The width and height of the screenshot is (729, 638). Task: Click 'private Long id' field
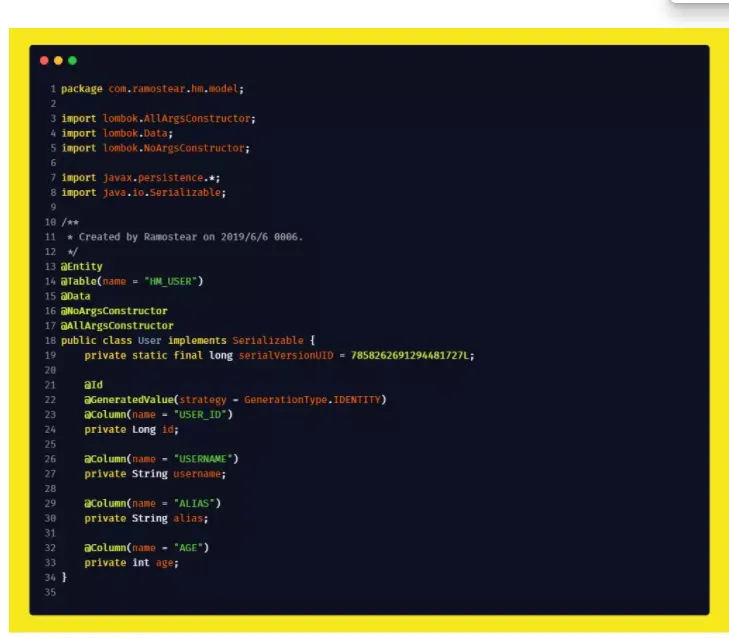point(132,430)
